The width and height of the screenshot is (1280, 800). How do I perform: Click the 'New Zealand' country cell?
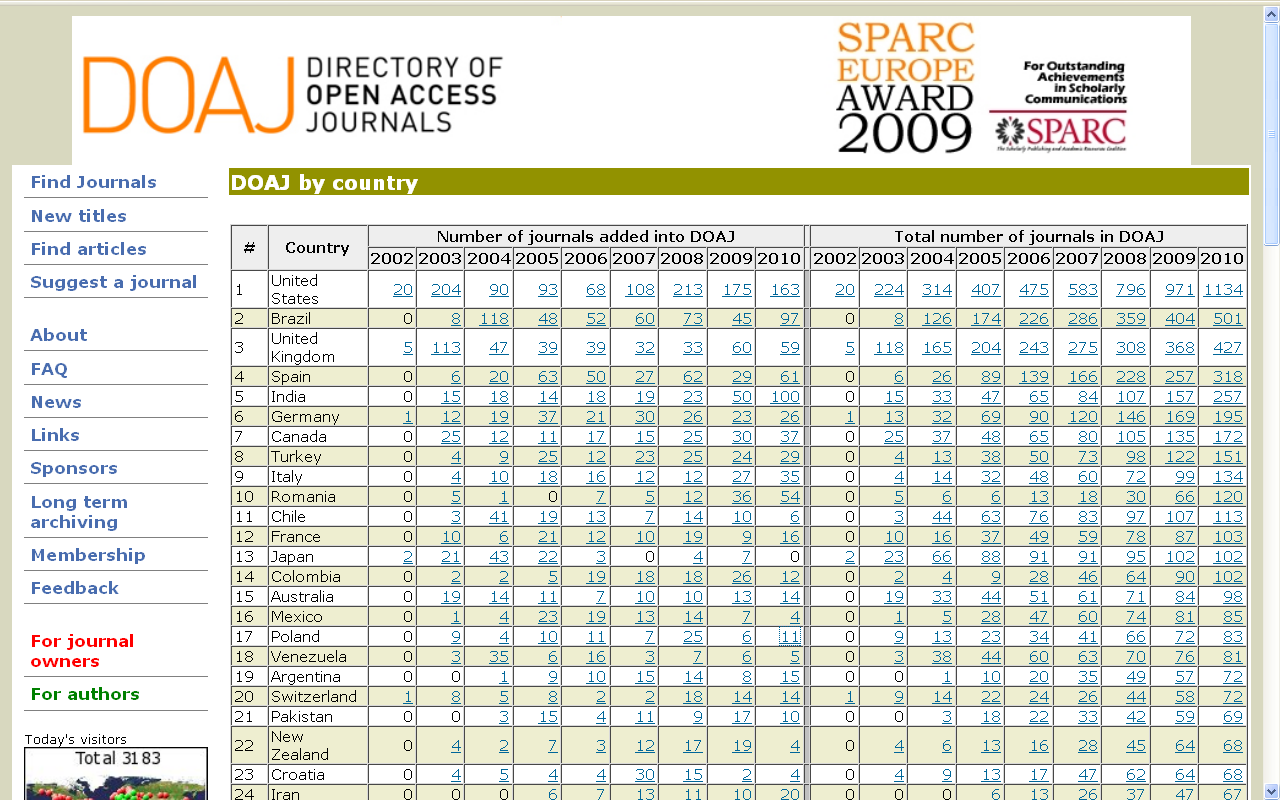click(x=317, y=746)
